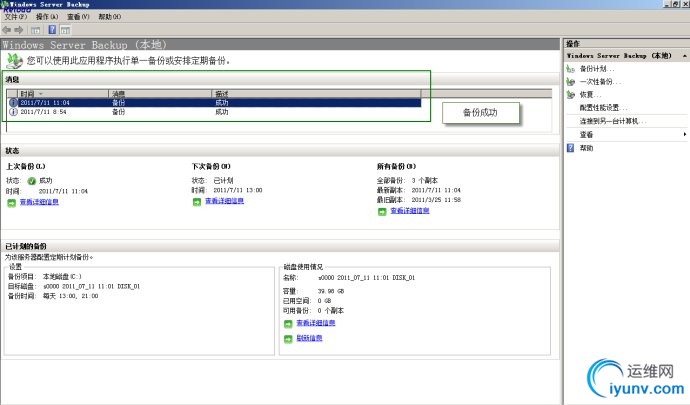Click the green arrow icon under 上次备份
The image size is (690, 405).
(x=11, y=202)
